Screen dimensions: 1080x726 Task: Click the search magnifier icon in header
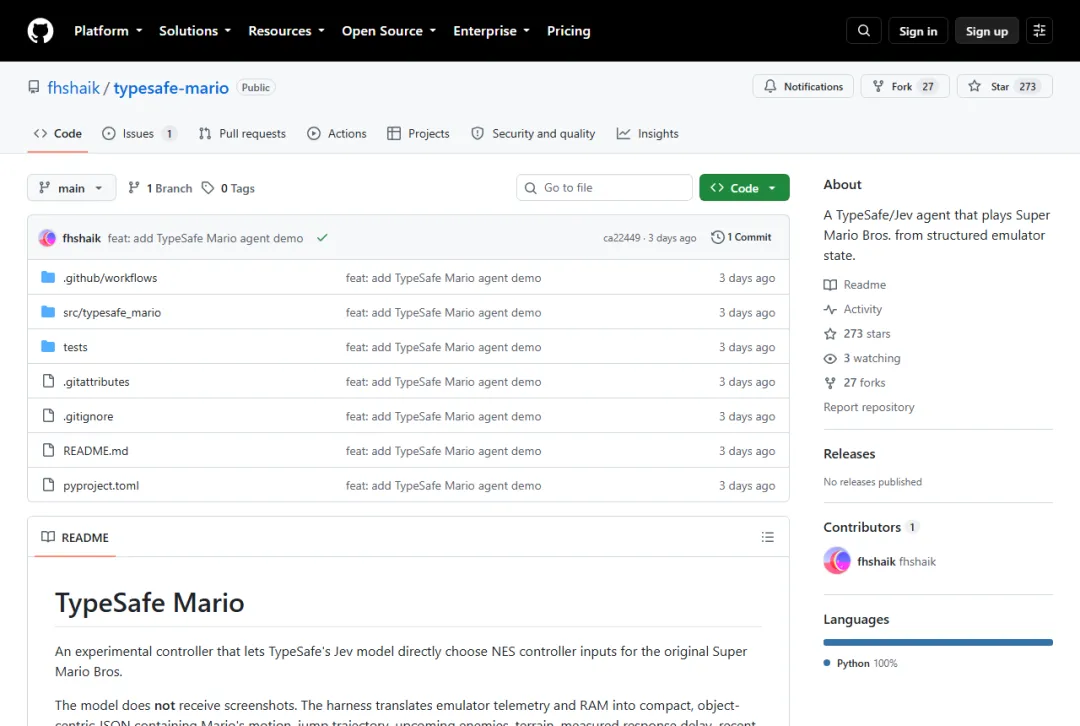click(864, 31)
